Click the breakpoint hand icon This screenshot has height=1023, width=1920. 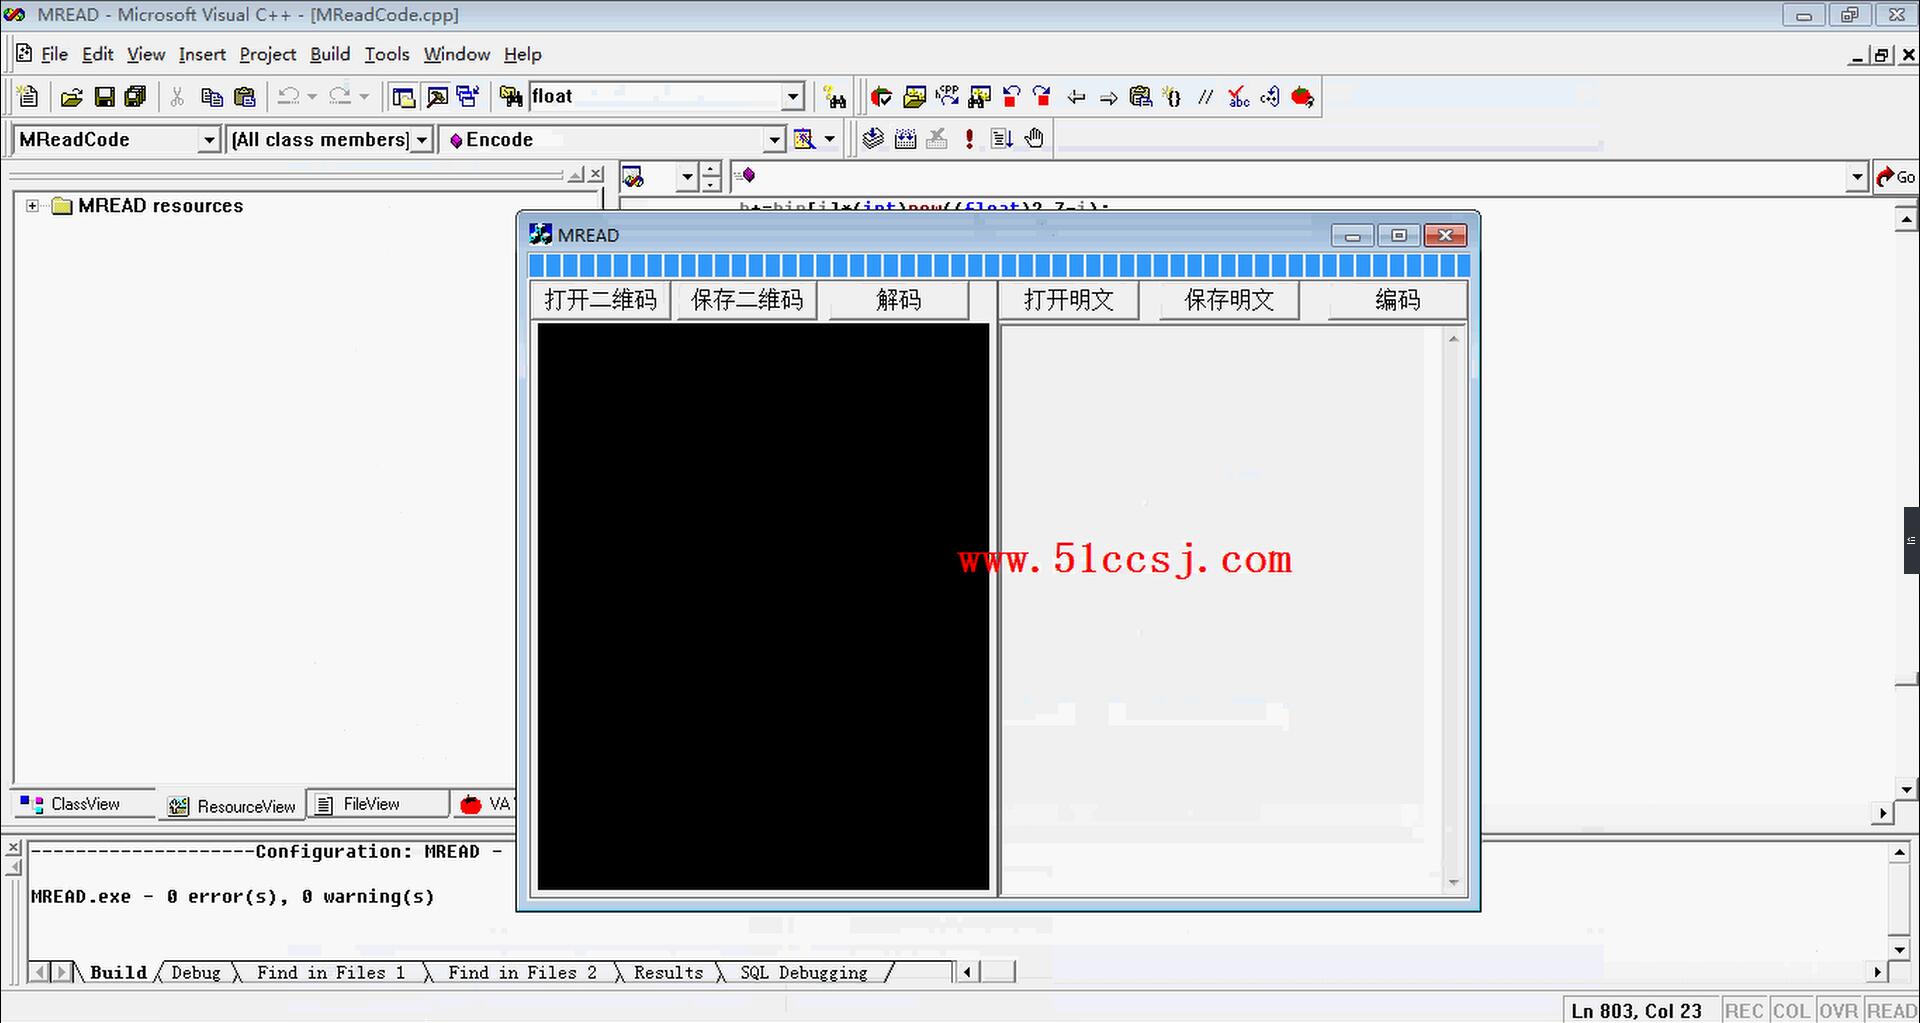[1035, 139]
